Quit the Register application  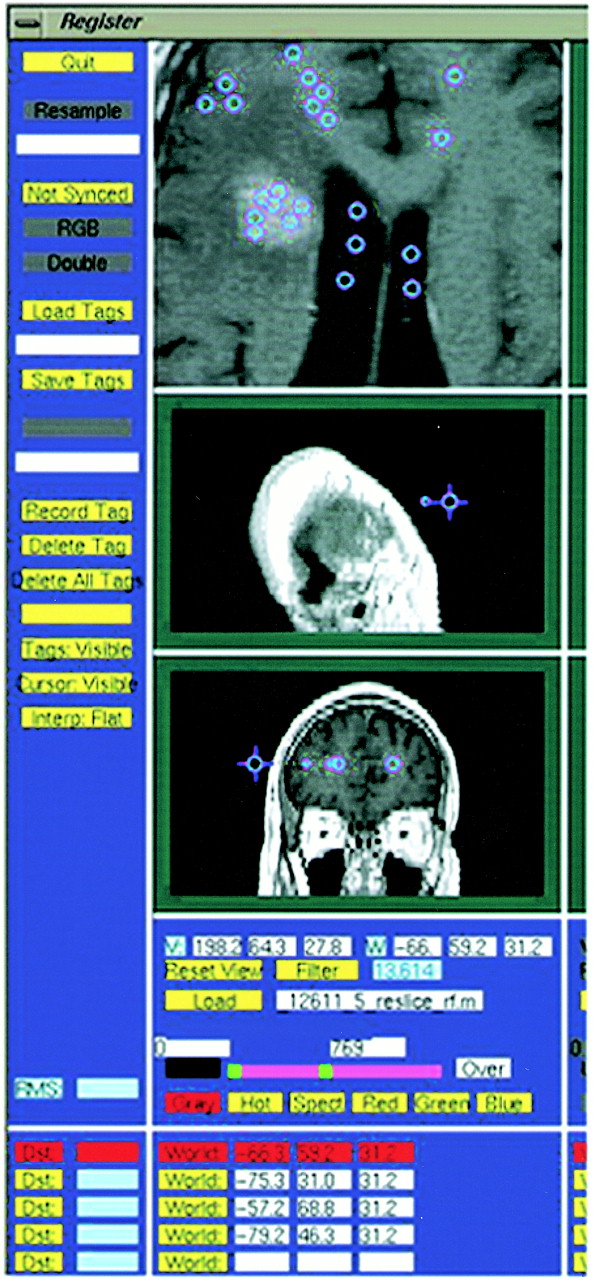77,62
